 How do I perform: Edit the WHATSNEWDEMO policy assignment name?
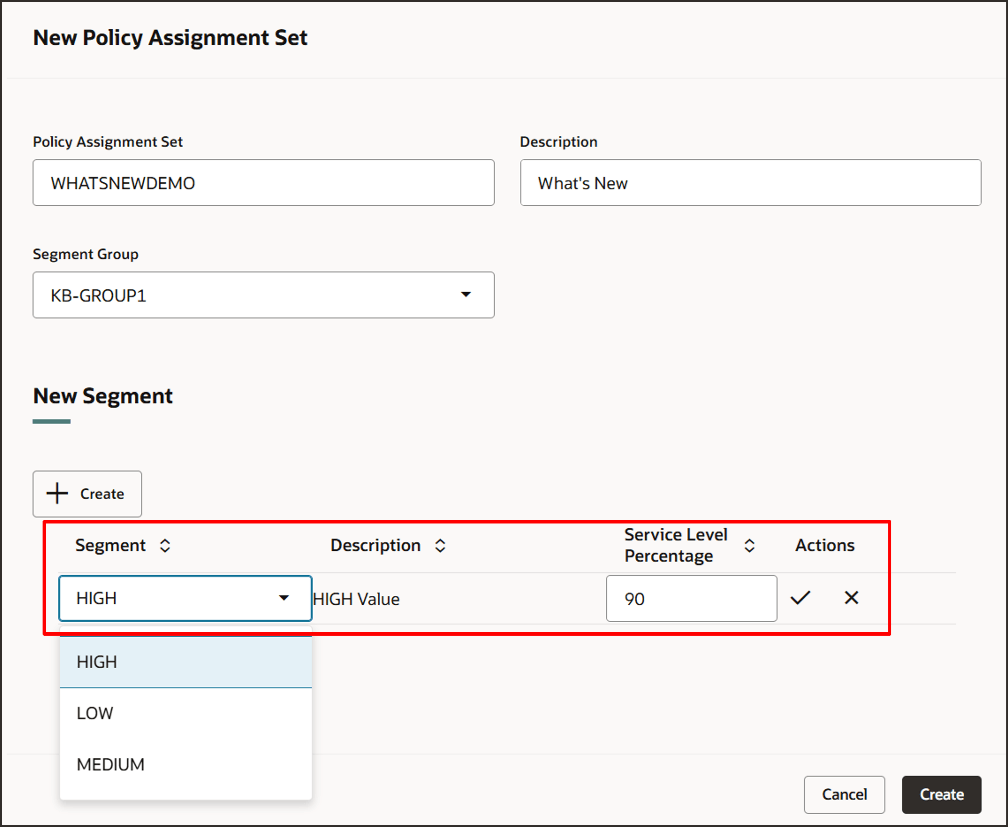point(263,182)
